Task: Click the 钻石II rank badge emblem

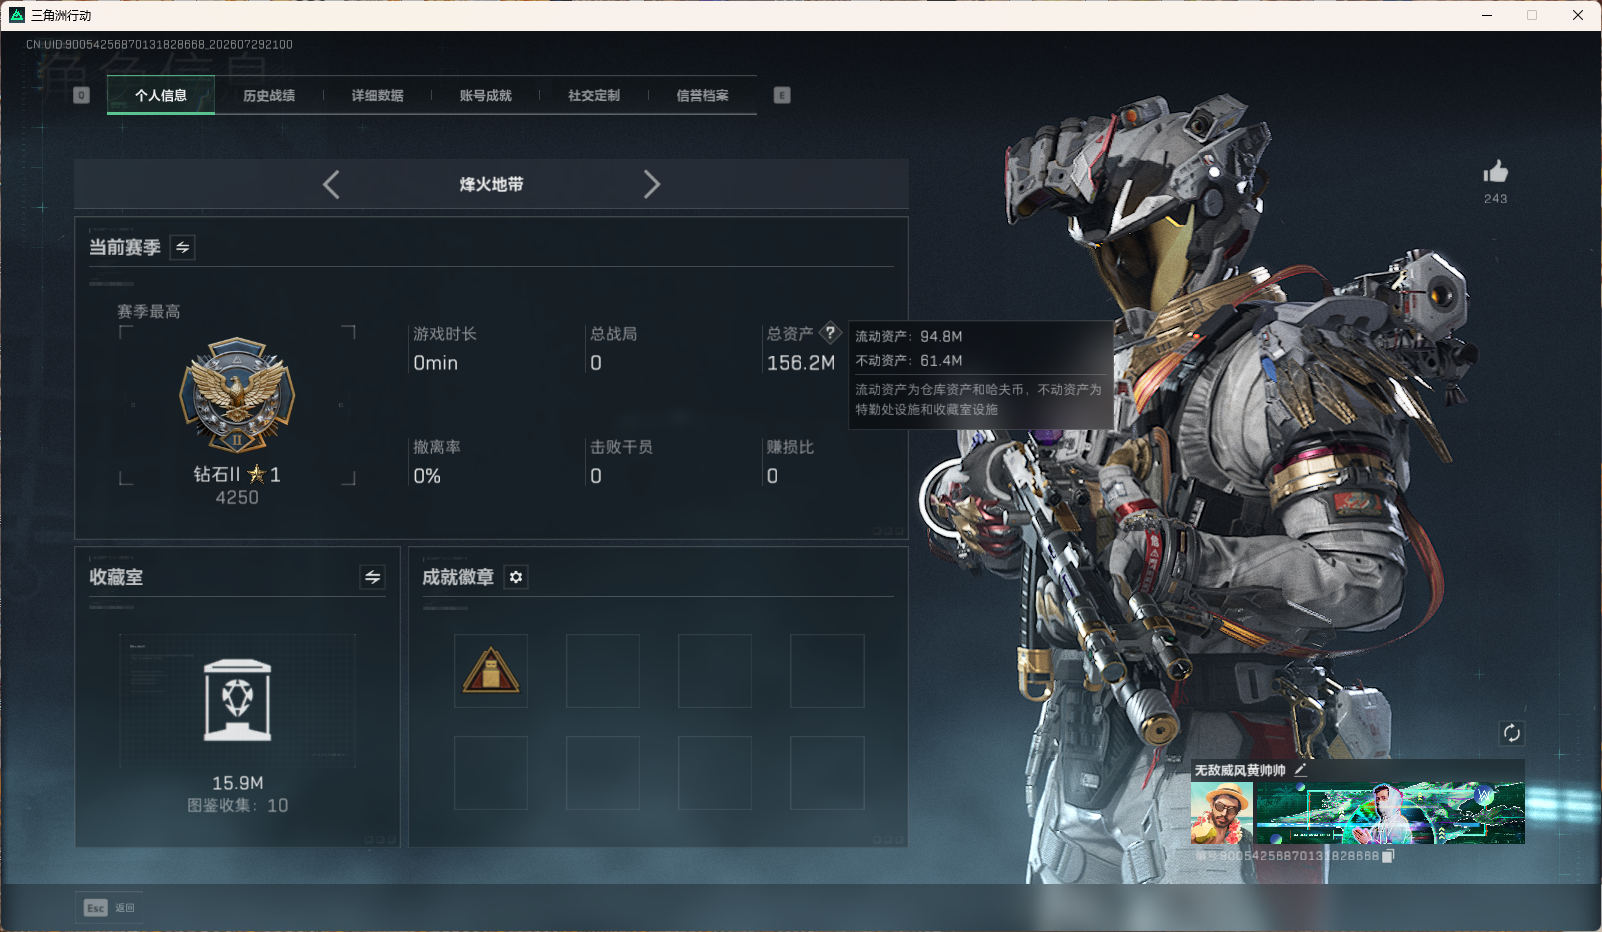Action: (237, 395)
